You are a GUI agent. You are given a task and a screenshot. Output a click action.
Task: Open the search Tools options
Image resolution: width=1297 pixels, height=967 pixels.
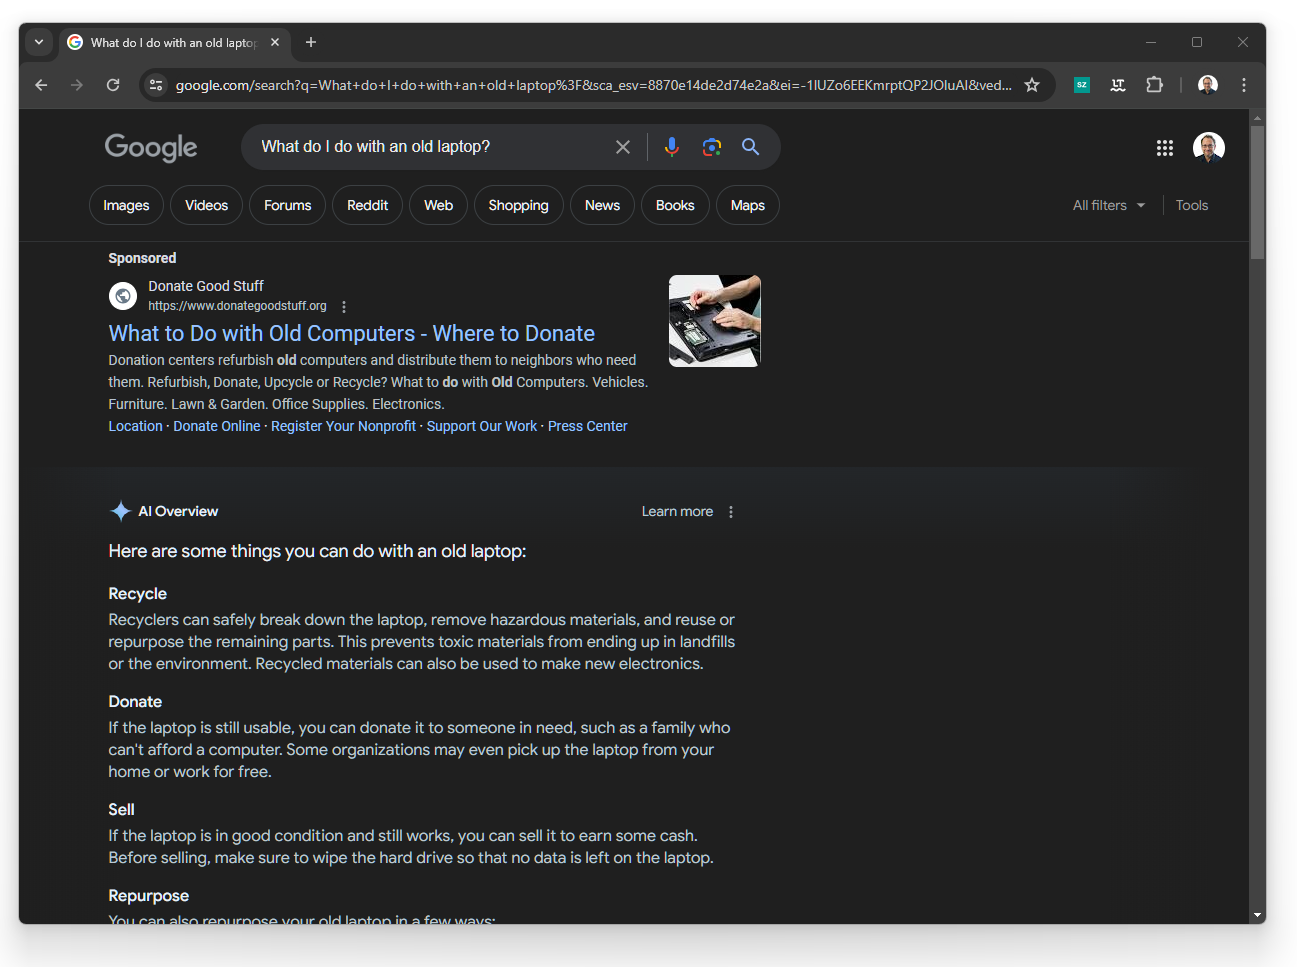[x=1192, y=205]
